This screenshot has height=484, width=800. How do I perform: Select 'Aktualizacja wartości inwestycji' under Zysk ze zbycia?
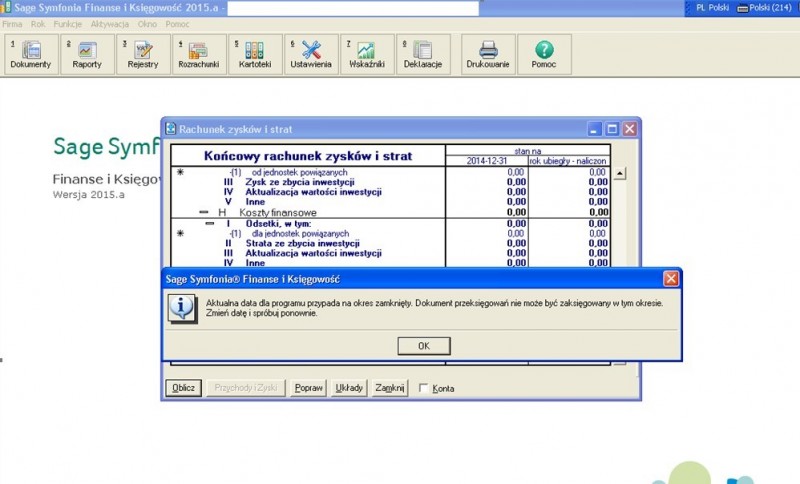390,192
